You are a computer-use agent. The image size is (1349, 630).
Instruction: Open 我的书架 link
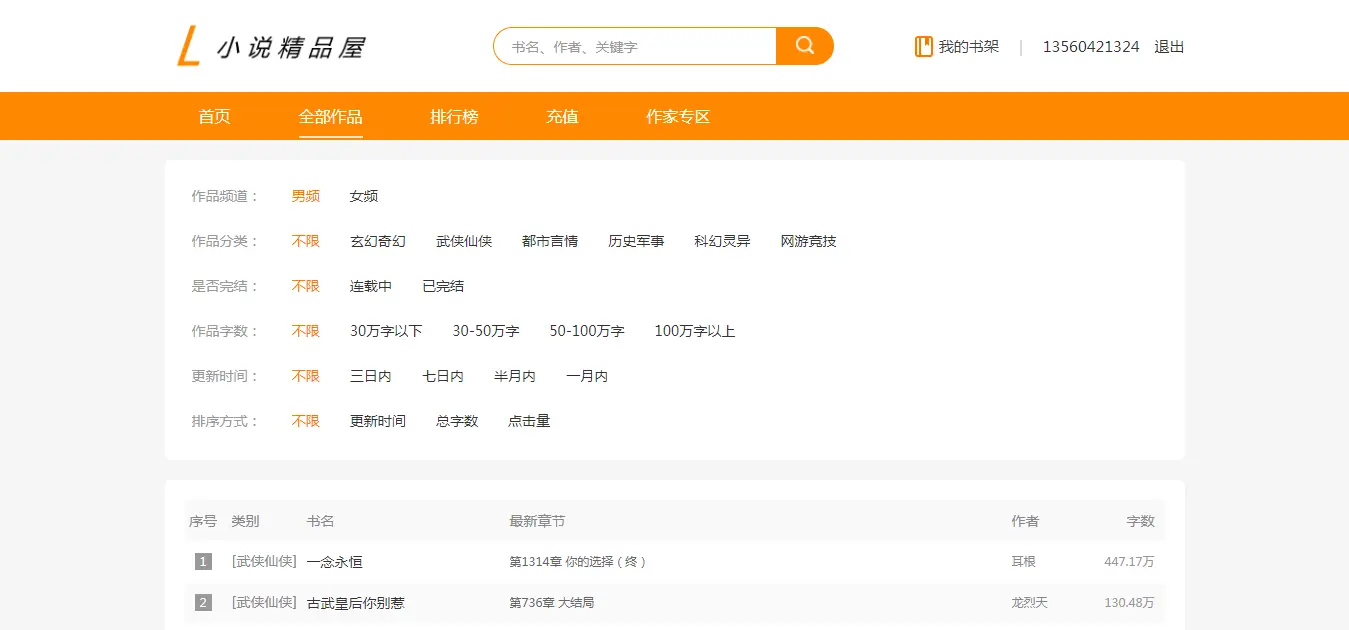(x=968, y=46)
